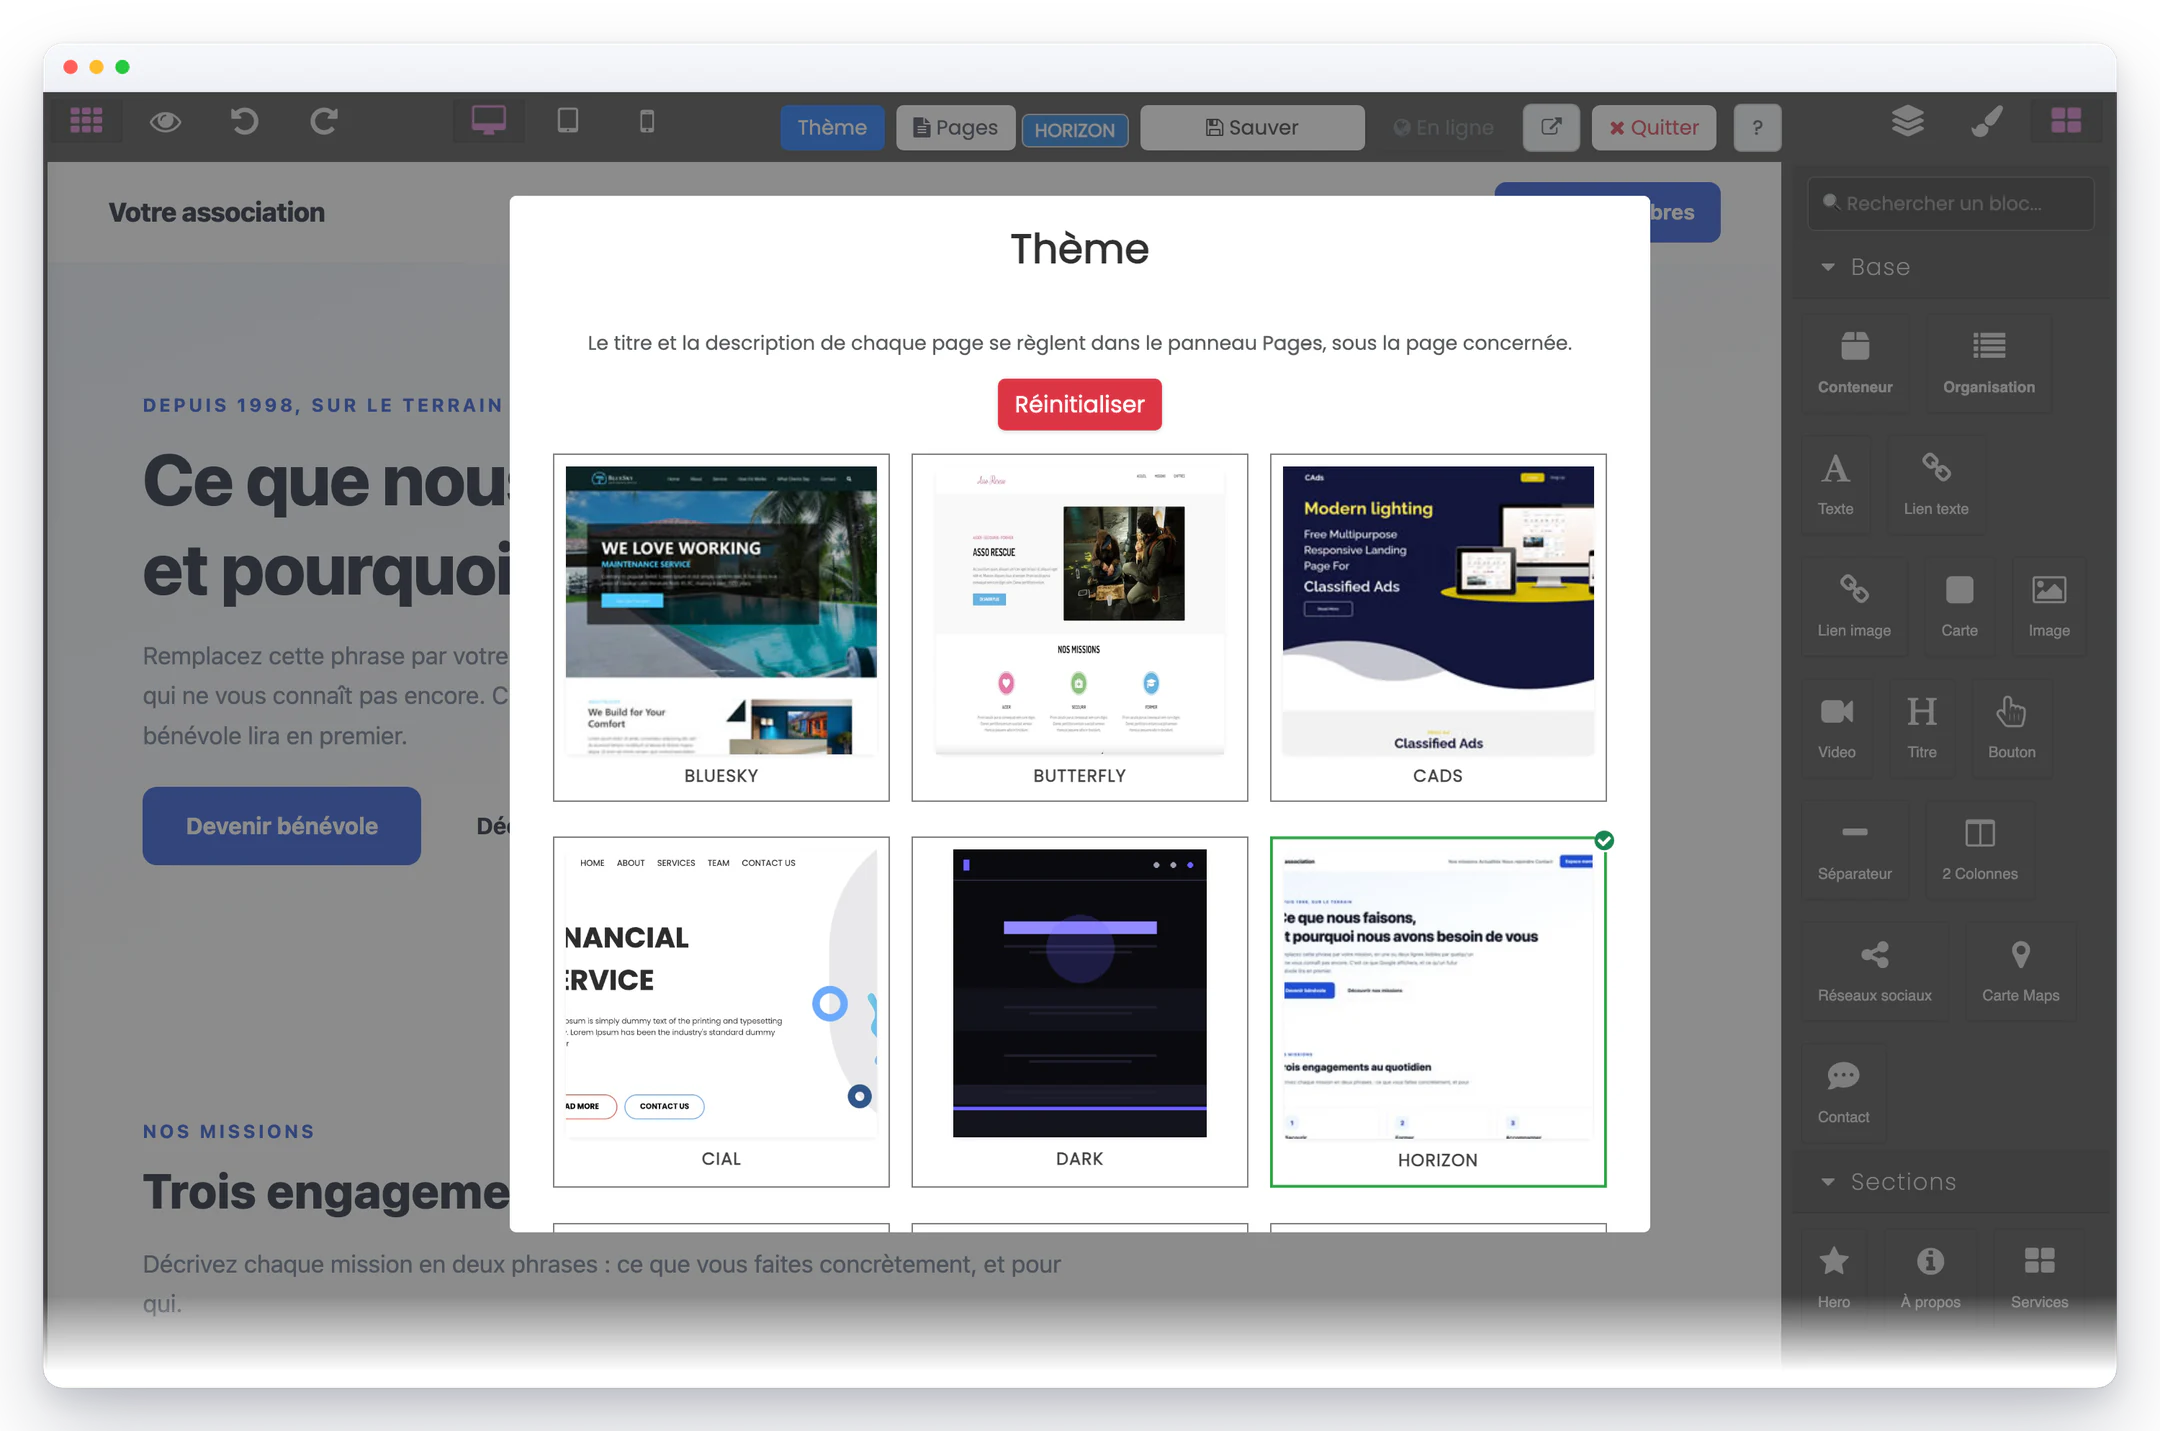2160x1431 pixels.
Task: Focus the Rechercher un bloc search field
Action: click(x=1950, y=203)
